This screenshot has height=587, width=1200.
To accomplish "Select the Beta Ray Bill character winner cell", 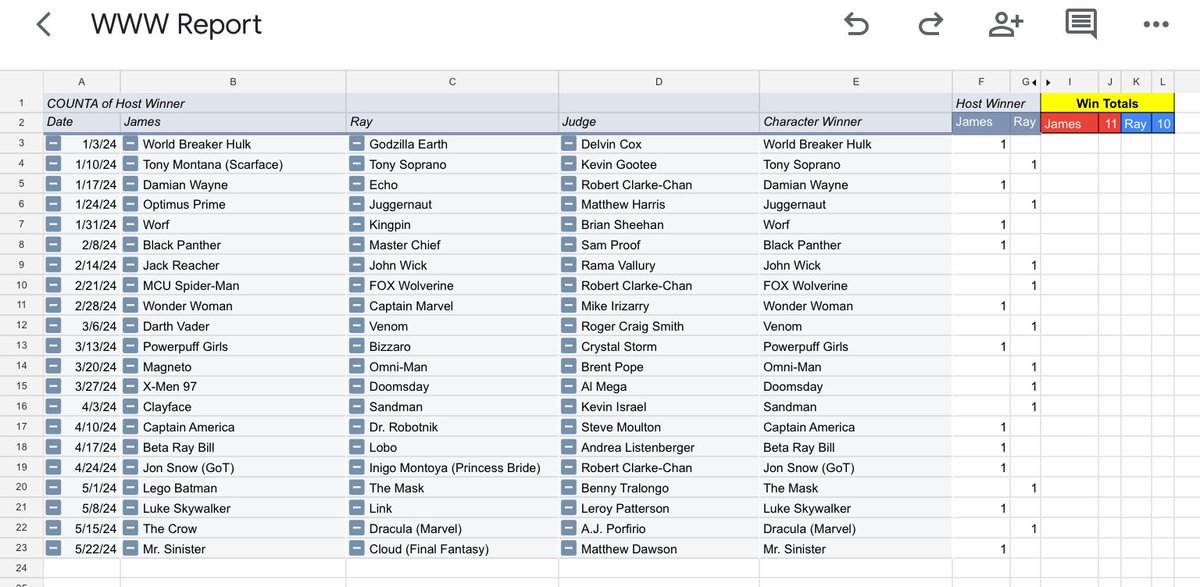I will (x=856, y=447).
